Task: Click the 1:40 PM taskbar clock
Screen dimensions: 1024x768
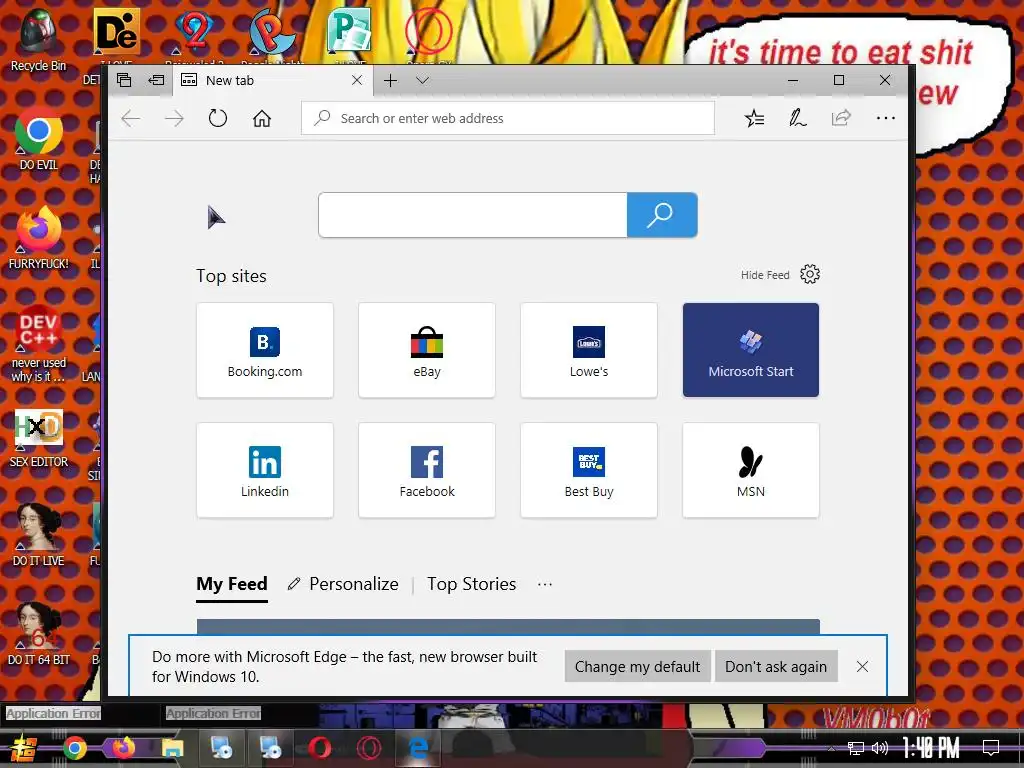Action: pos(931,748)
